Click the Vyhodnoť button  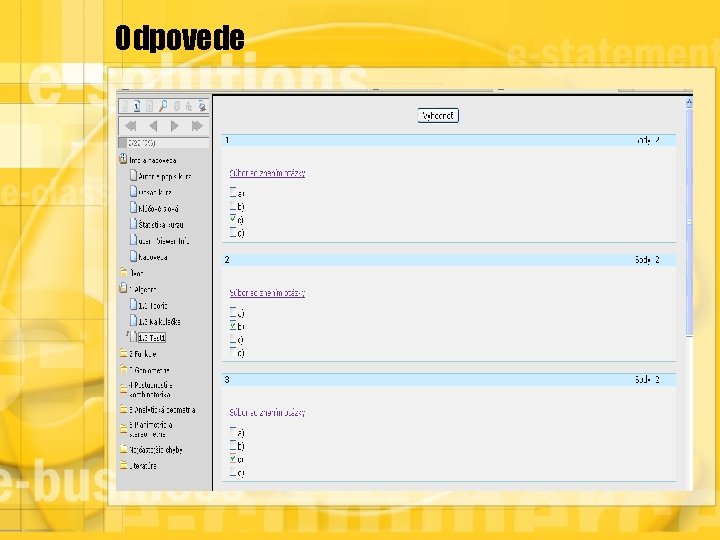coord(438,116)
